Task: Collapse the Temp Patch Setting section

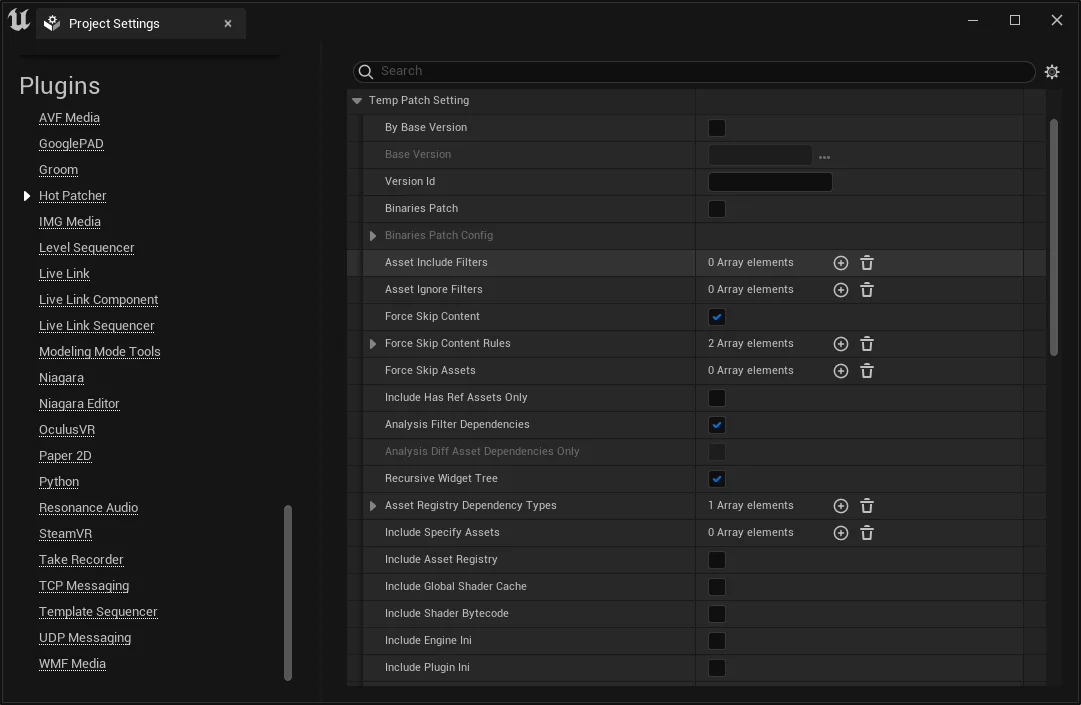Action: click(x=357, y=101)
